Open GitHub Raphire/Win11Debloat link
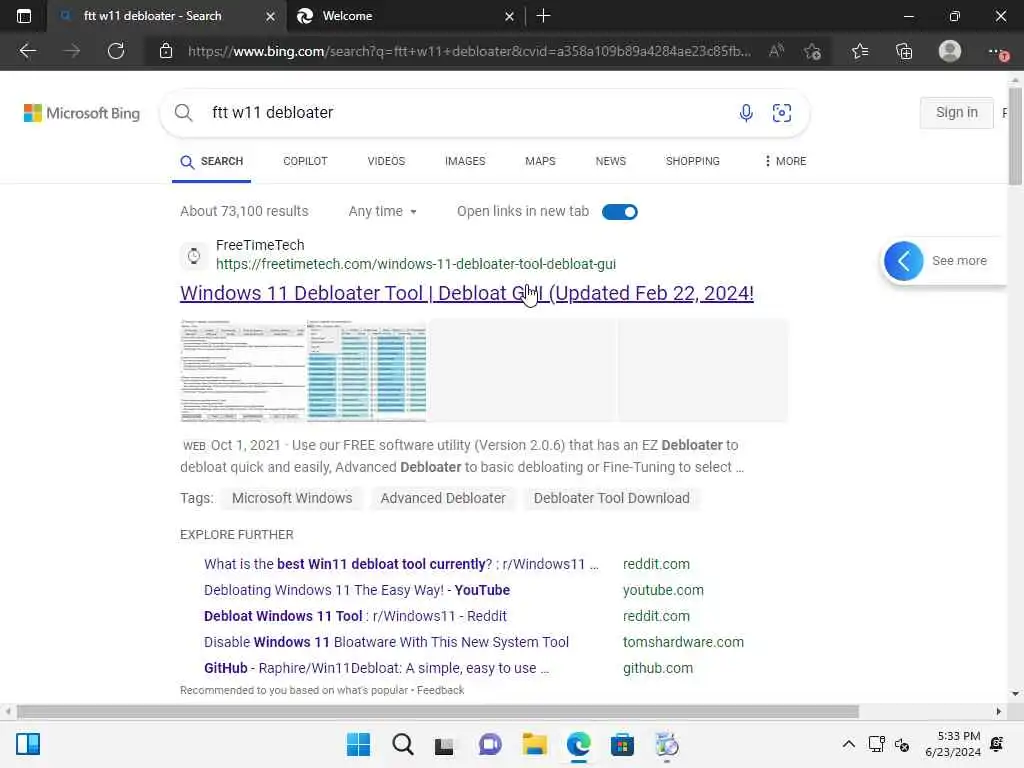This screenshot has width=1024, height=768. [x=376, y=669]
